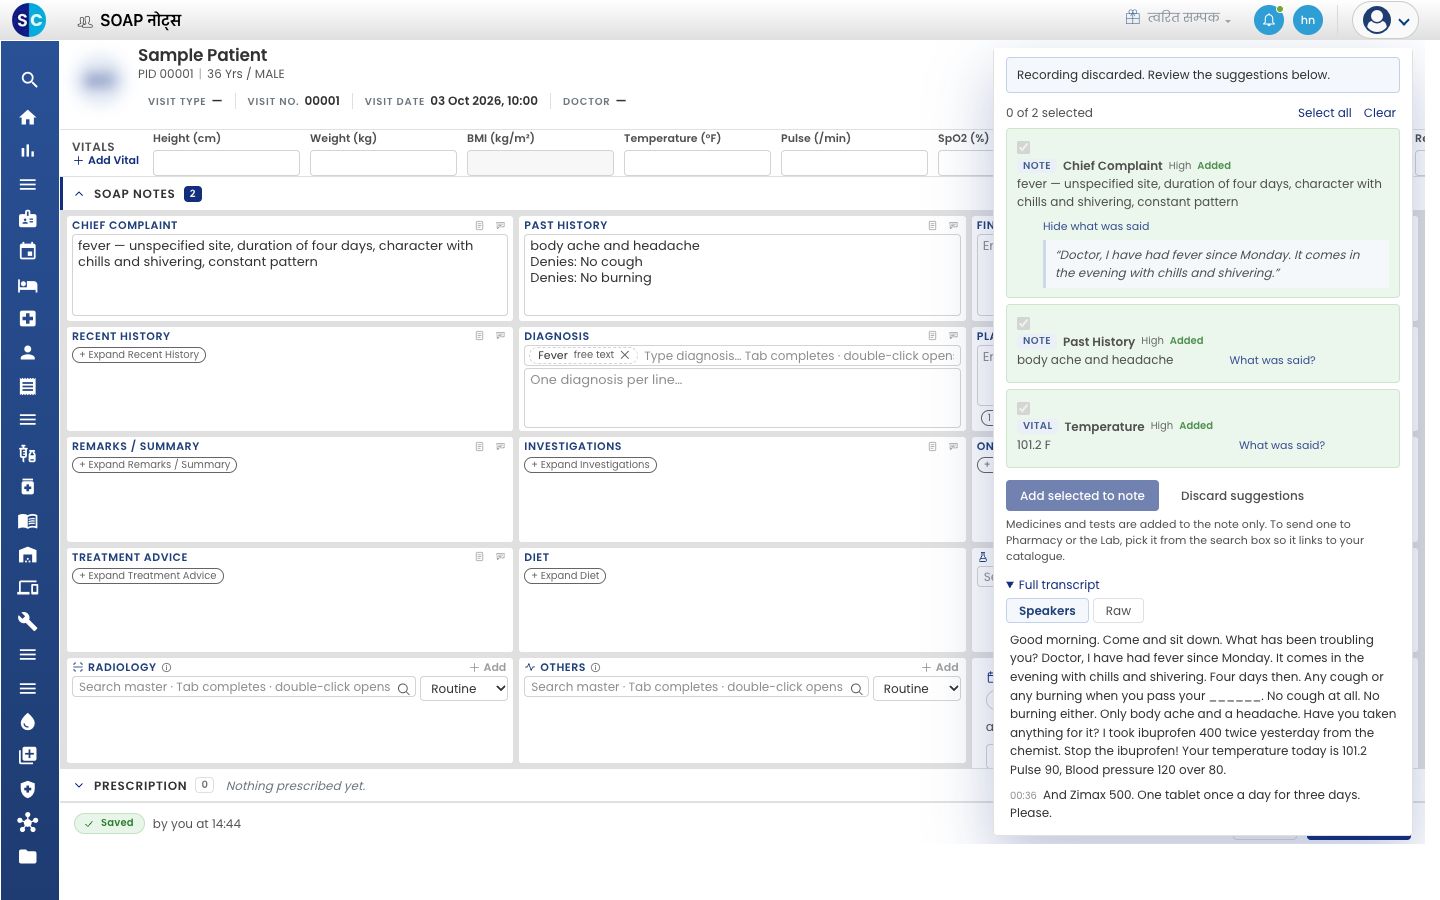Toggle the Chief Complaint suggestion checkbox
The height and width of the screenshot is (900, 1440).
click(x=1023, y=147)
